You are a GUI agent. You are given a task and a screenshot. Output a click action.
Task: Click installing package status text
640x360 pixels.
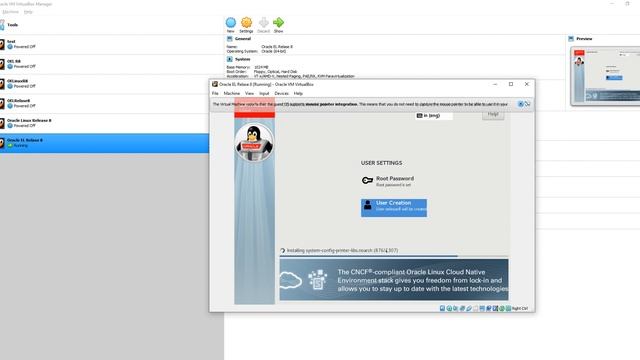342,250
